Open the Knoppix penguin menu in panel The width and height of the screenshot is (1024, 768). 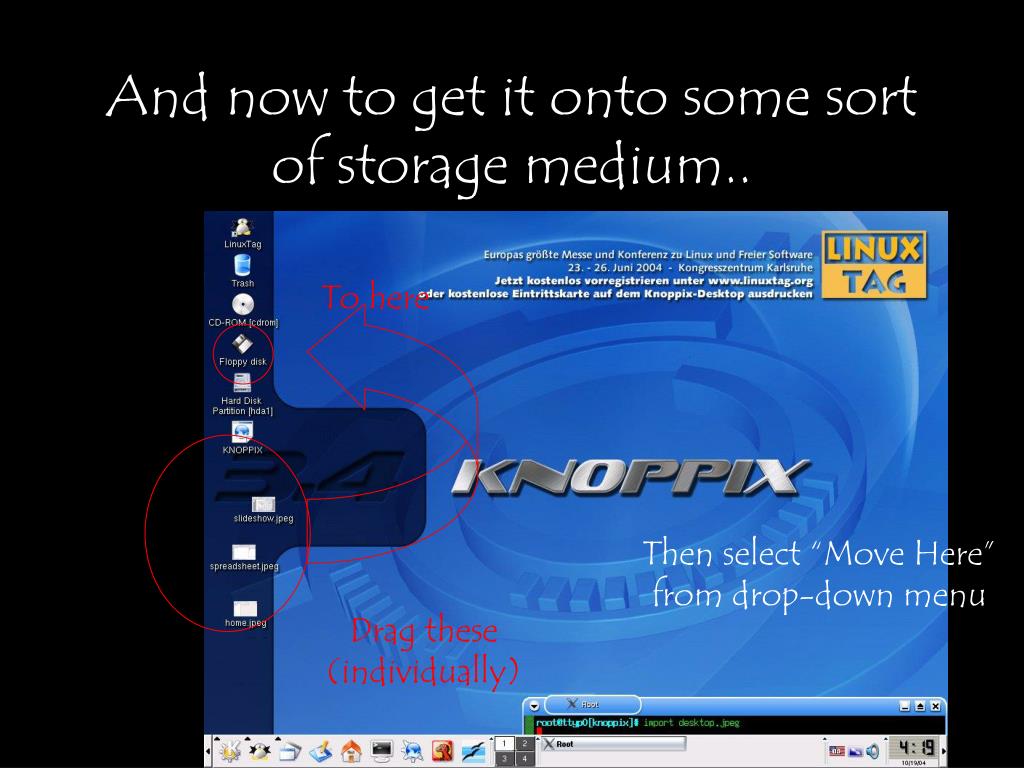(261, 752)
